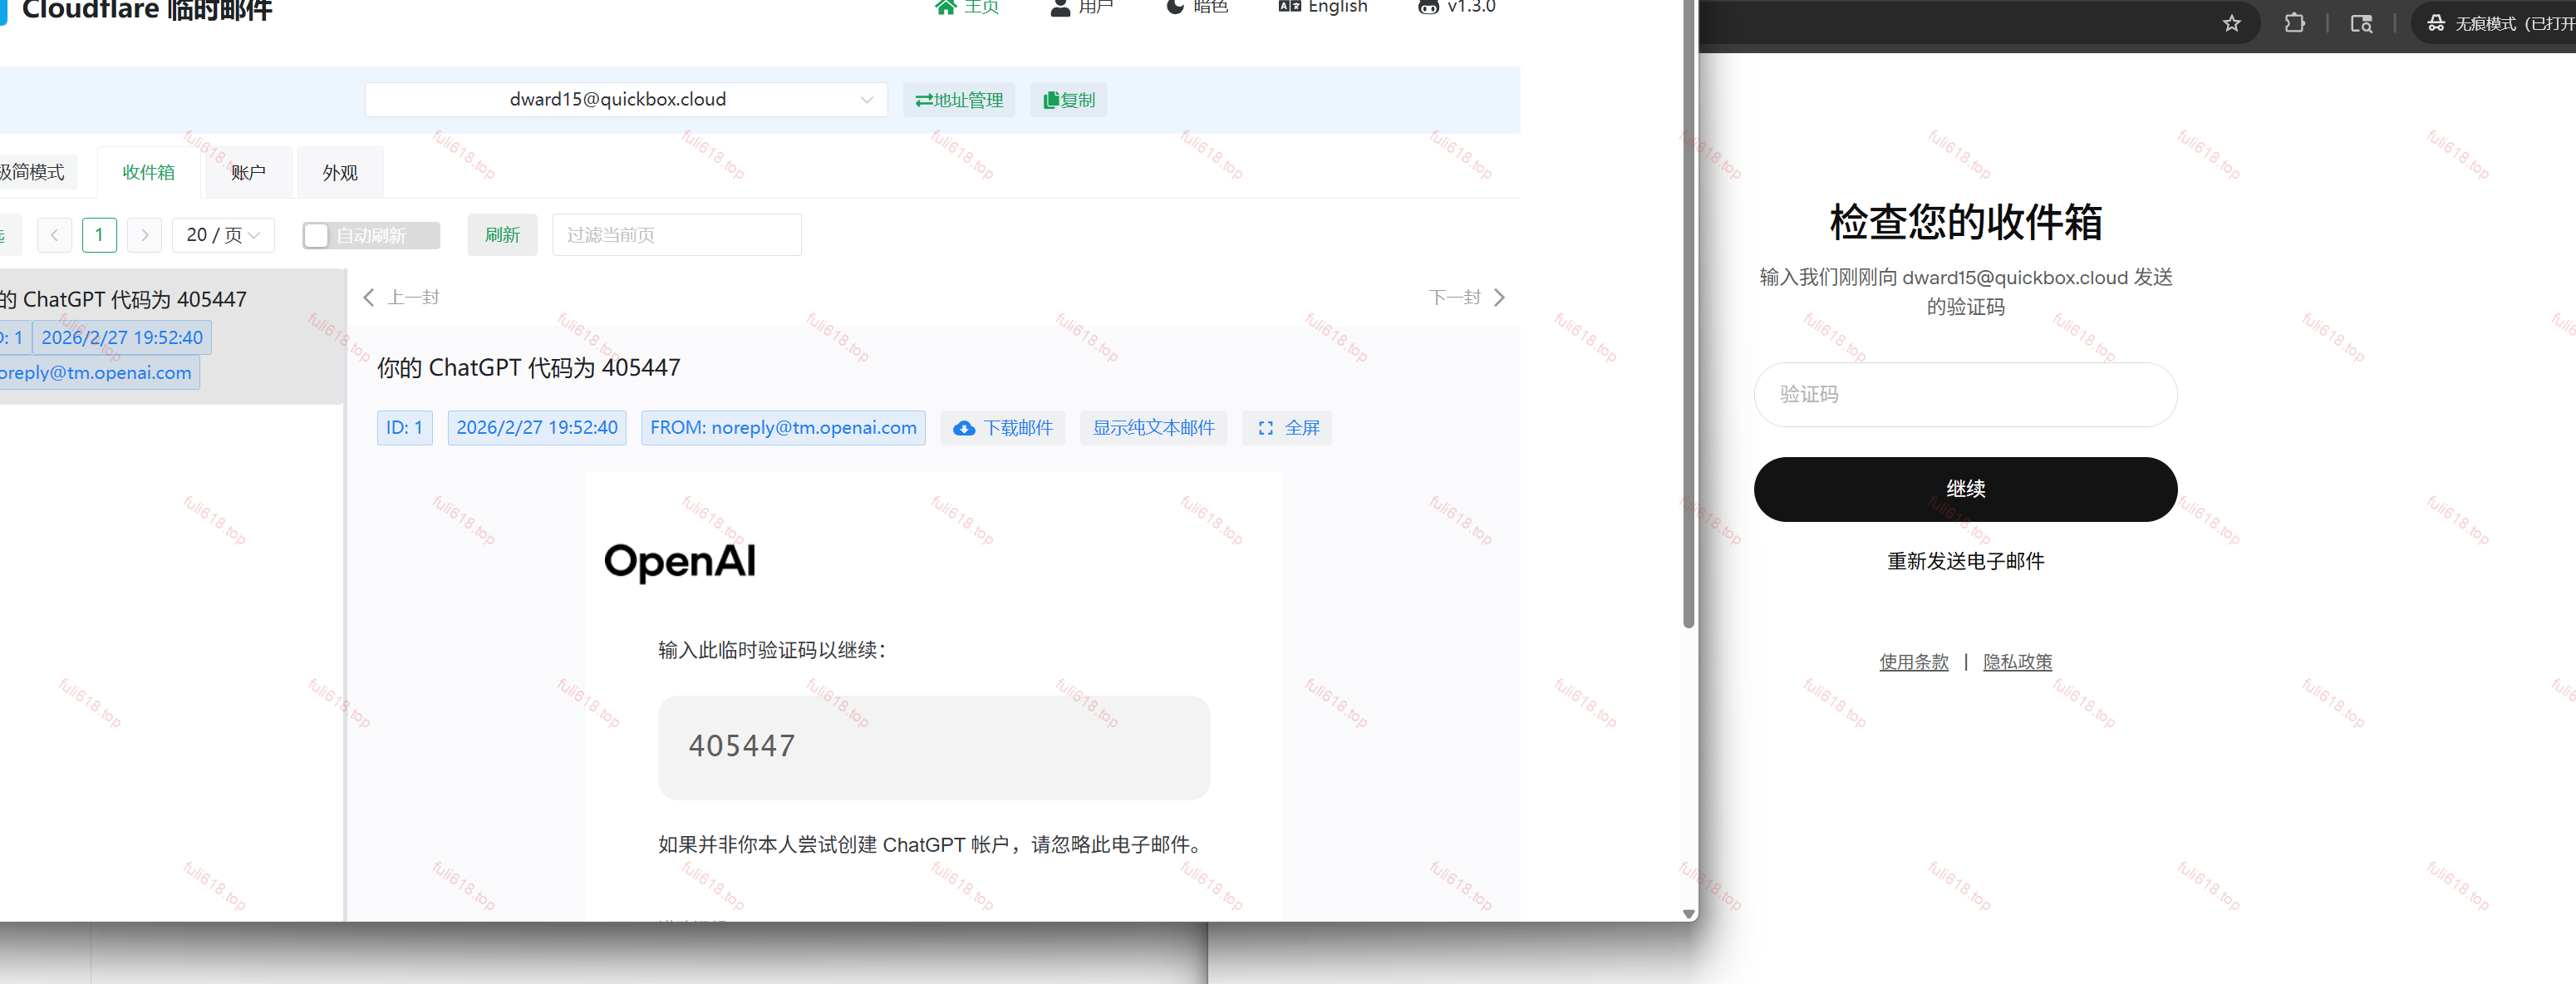Image resolution: width=2576 pixels, height=984 pixels.
Task: Go to previous page of inbox
Action: [54, 235]
